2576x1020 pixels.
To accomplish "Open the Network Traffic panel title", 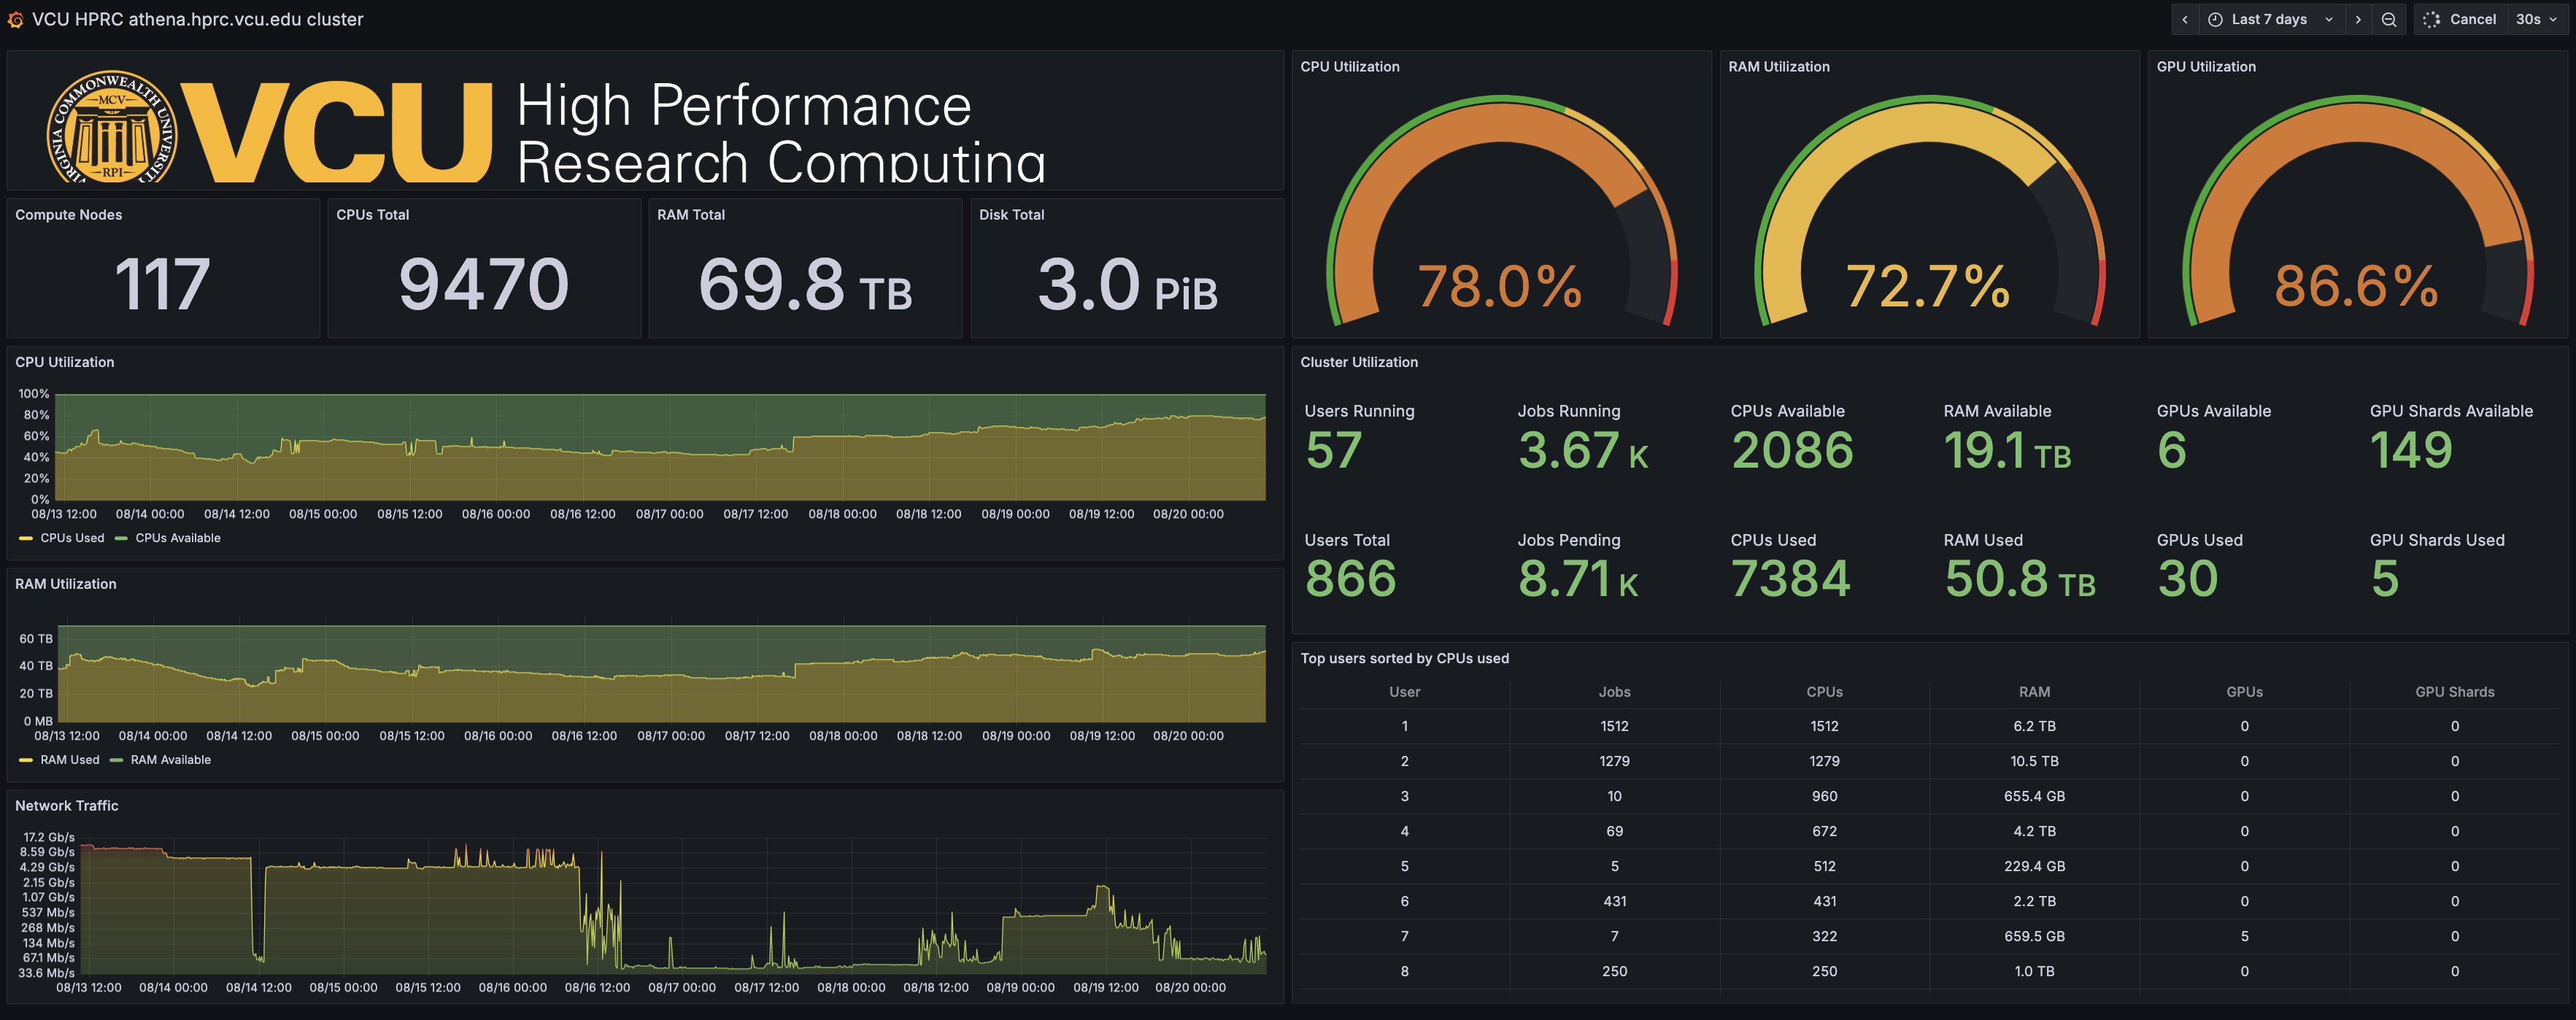I will click(66, 806).
